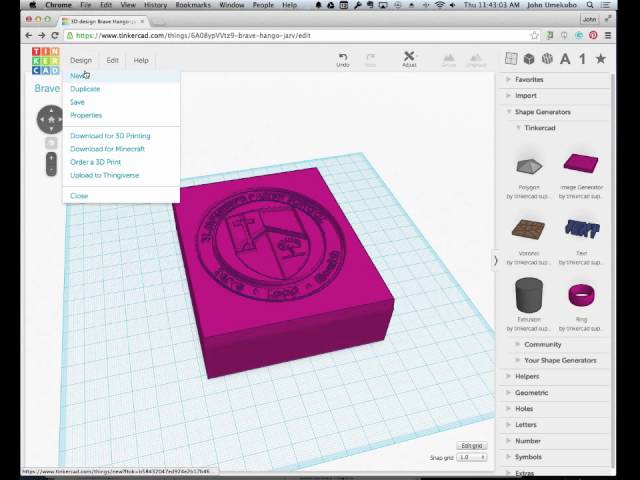The height and width of the screenshot is (480, 640).
Task: Open Chrome hamburger menu
Action: coord(608,36)
